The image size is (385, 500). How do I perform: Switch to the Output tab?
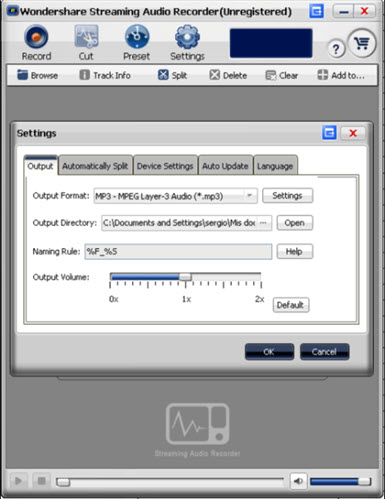tap(40, 166)
